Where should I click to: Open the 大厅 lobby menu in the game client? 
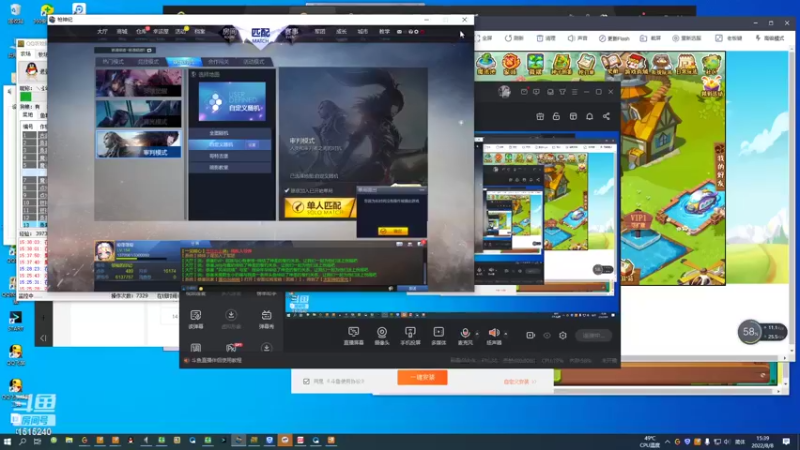coord(102,32)
